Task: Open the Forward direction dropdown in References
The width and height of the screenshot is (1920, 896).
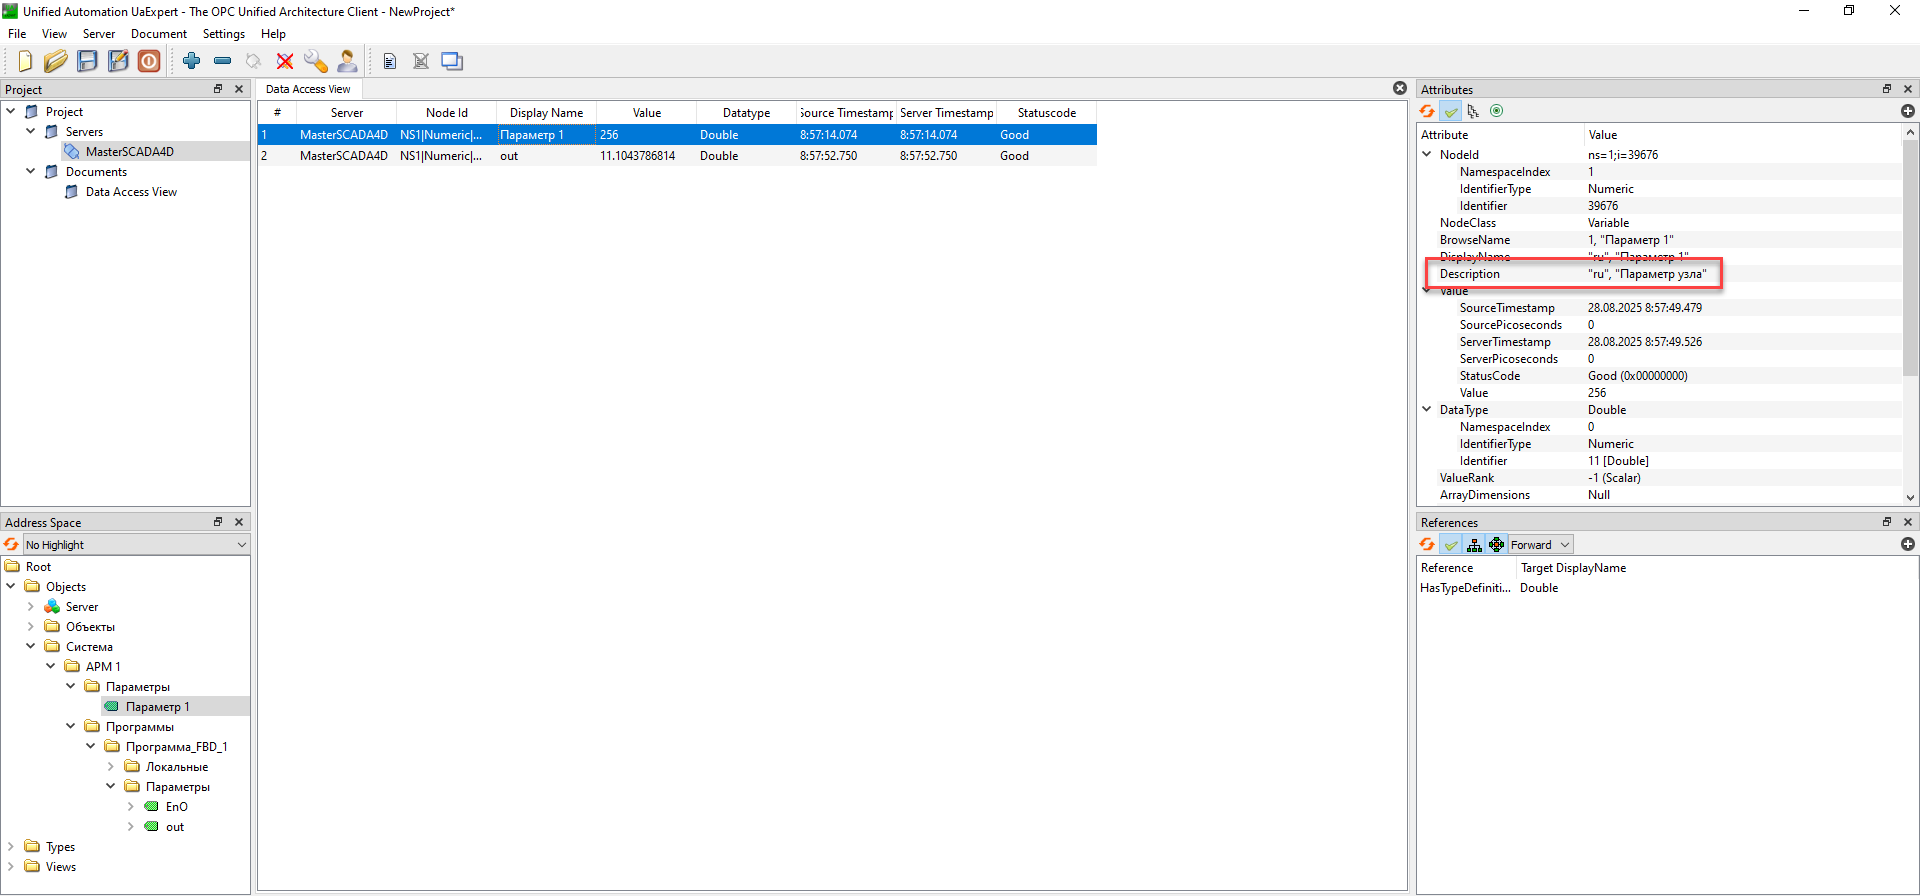Action: pyautogui.click(x=1540, y=544)
